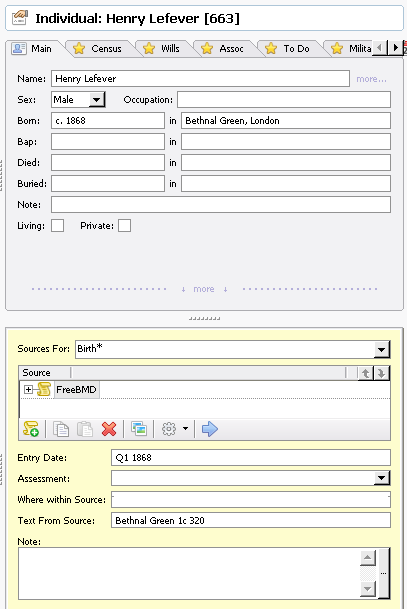Screen dimensions: 407x609
Task: Switch to the Census tab
Action: 99,49
